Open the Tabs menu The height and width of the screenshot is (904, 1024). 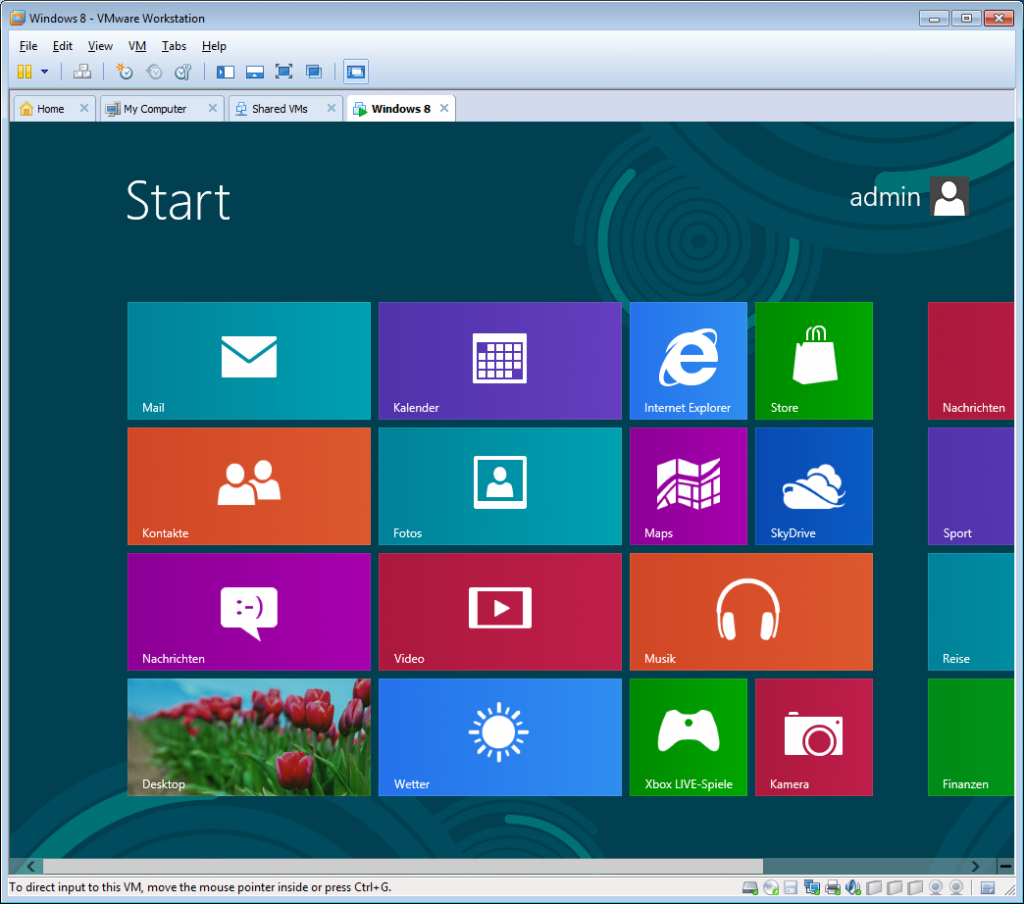[x=174, y=46]
